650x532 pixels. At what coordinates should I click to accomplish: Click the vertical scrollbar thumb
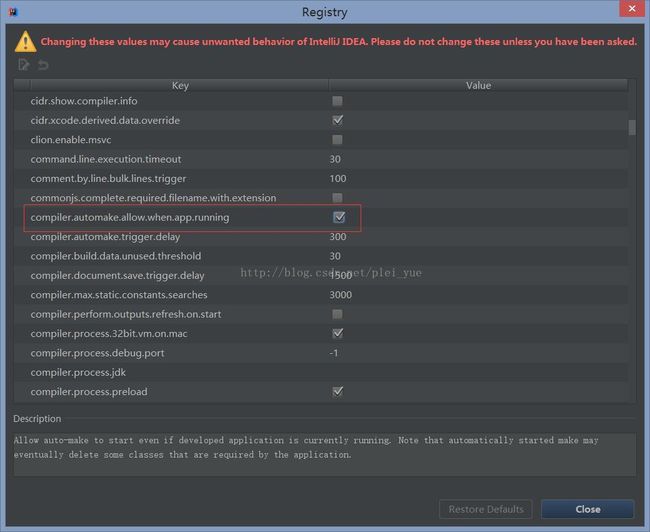click(632, 127)
